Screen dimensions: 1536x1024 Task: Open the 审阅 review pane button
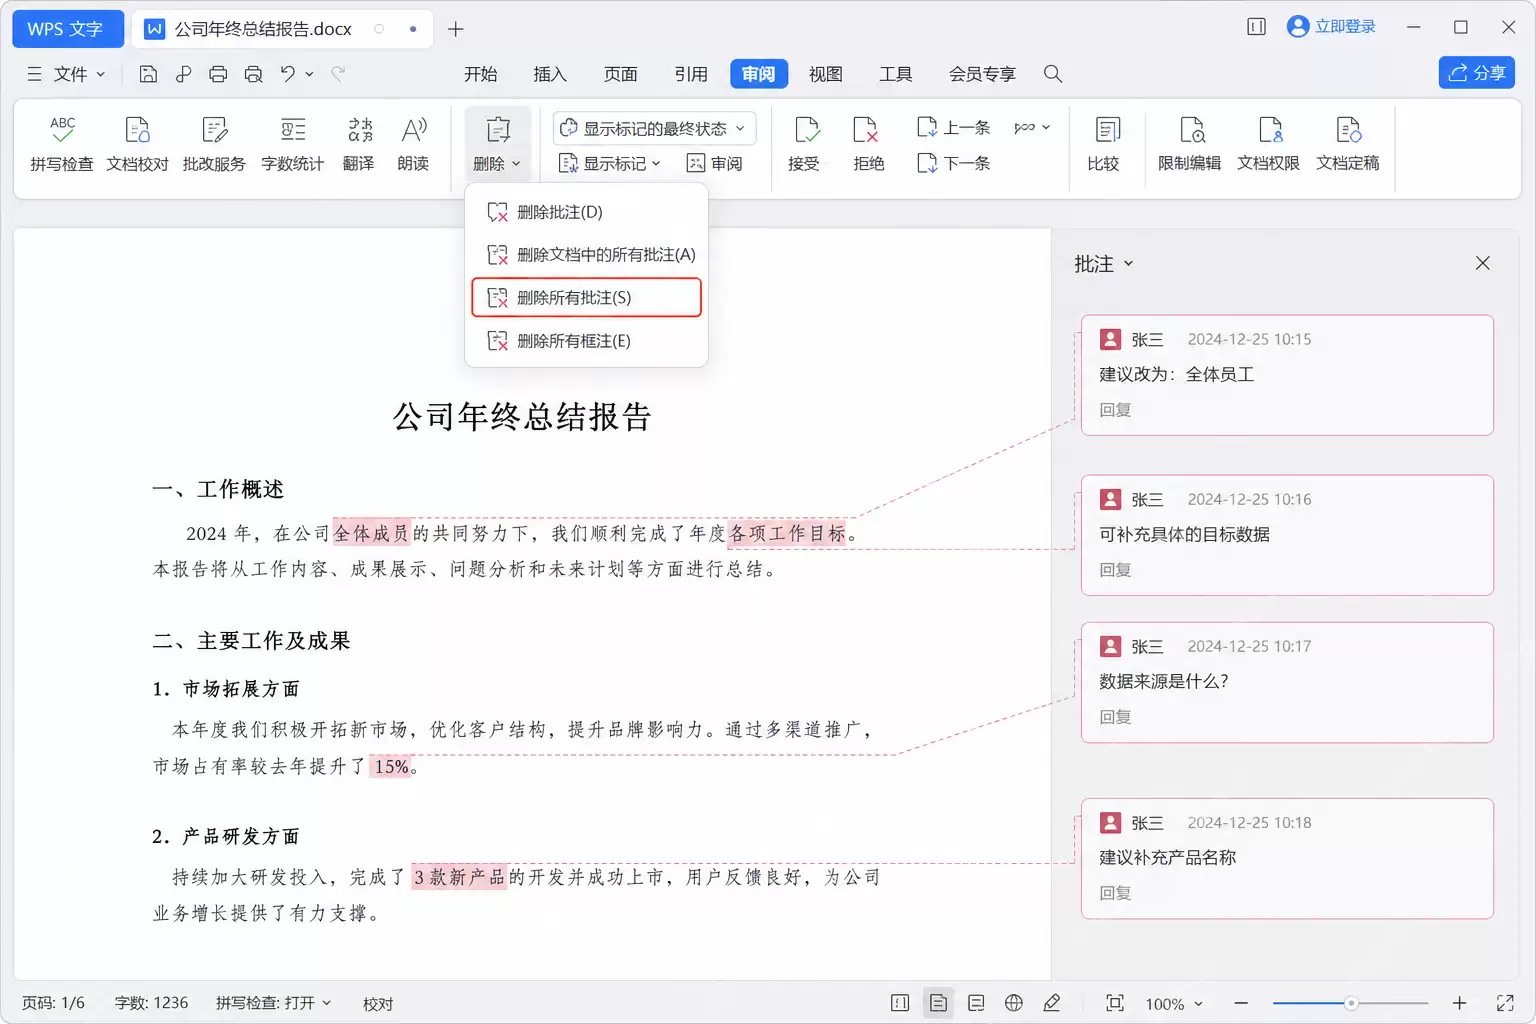coord(715,163)
